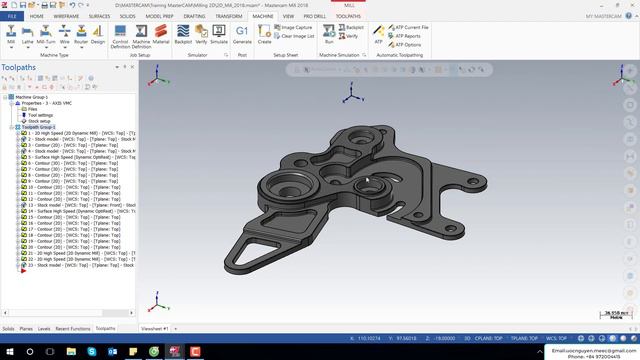This screenshot has width=640, height=360.
Task: Open the Recent Functions tab
Action: tap(73, 329)
